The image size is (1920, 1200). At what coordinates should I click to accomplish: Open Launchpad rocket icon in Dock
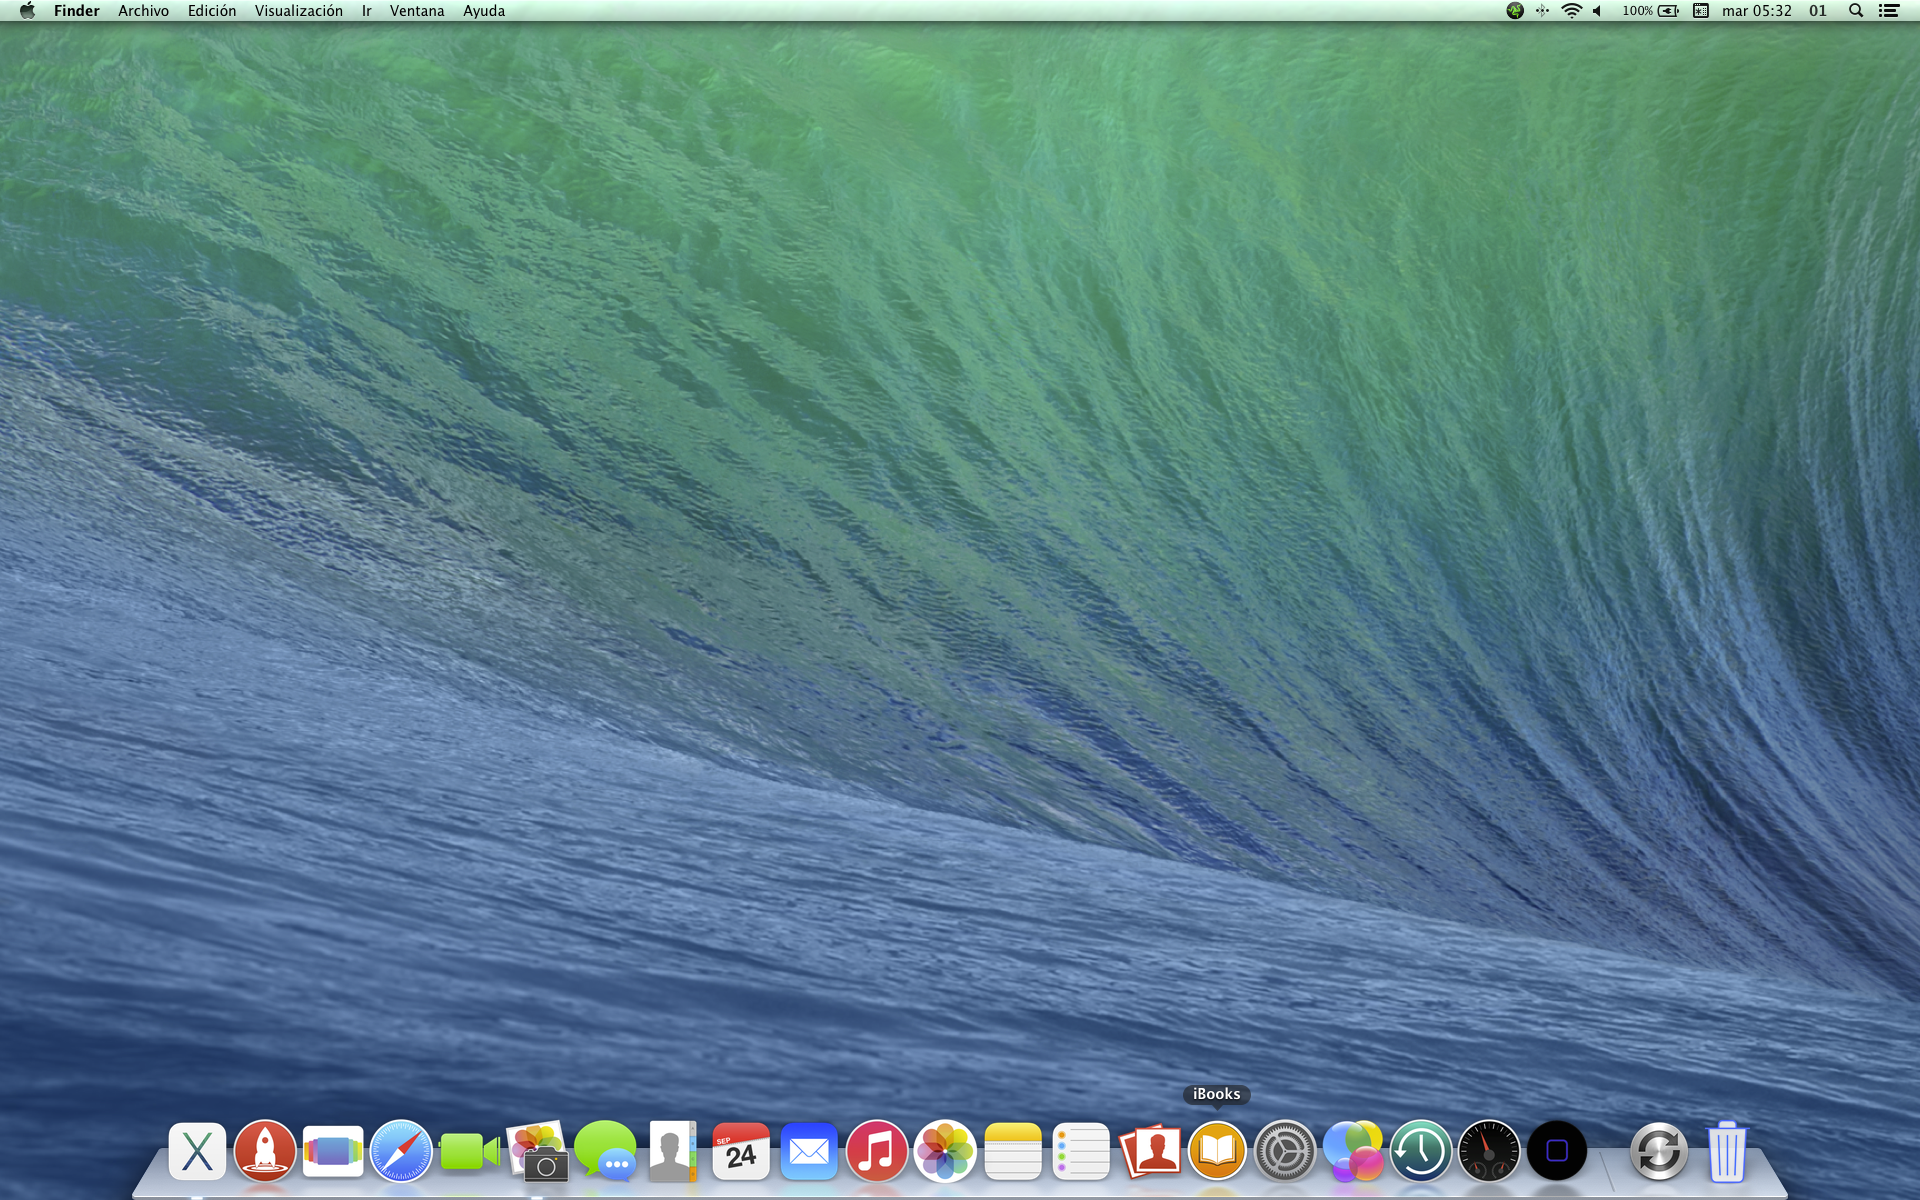(x=265, y=1151)
